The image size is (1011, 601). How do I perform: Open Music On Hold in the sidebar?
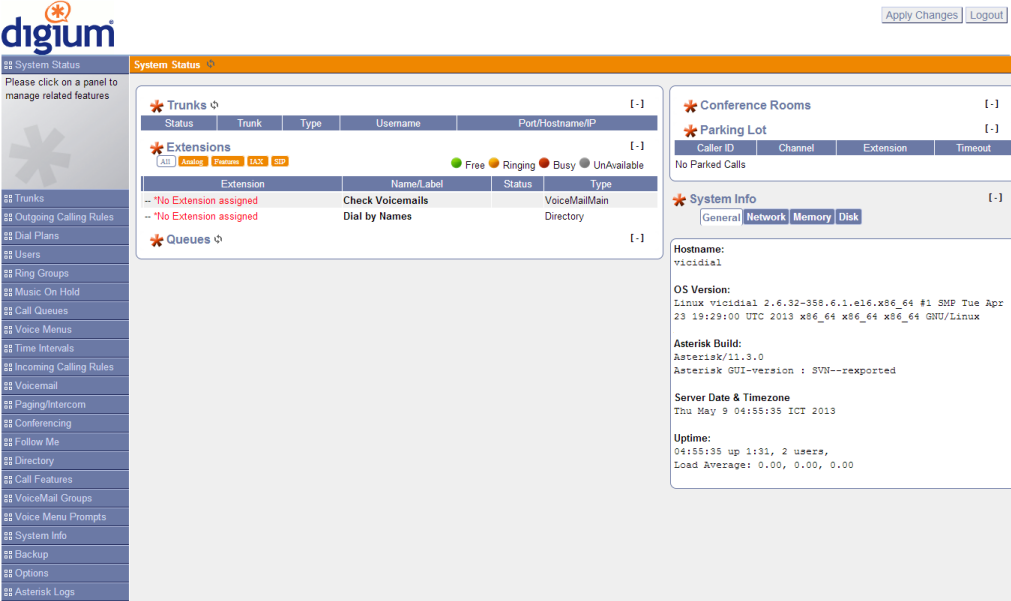(x=65, y=291)
